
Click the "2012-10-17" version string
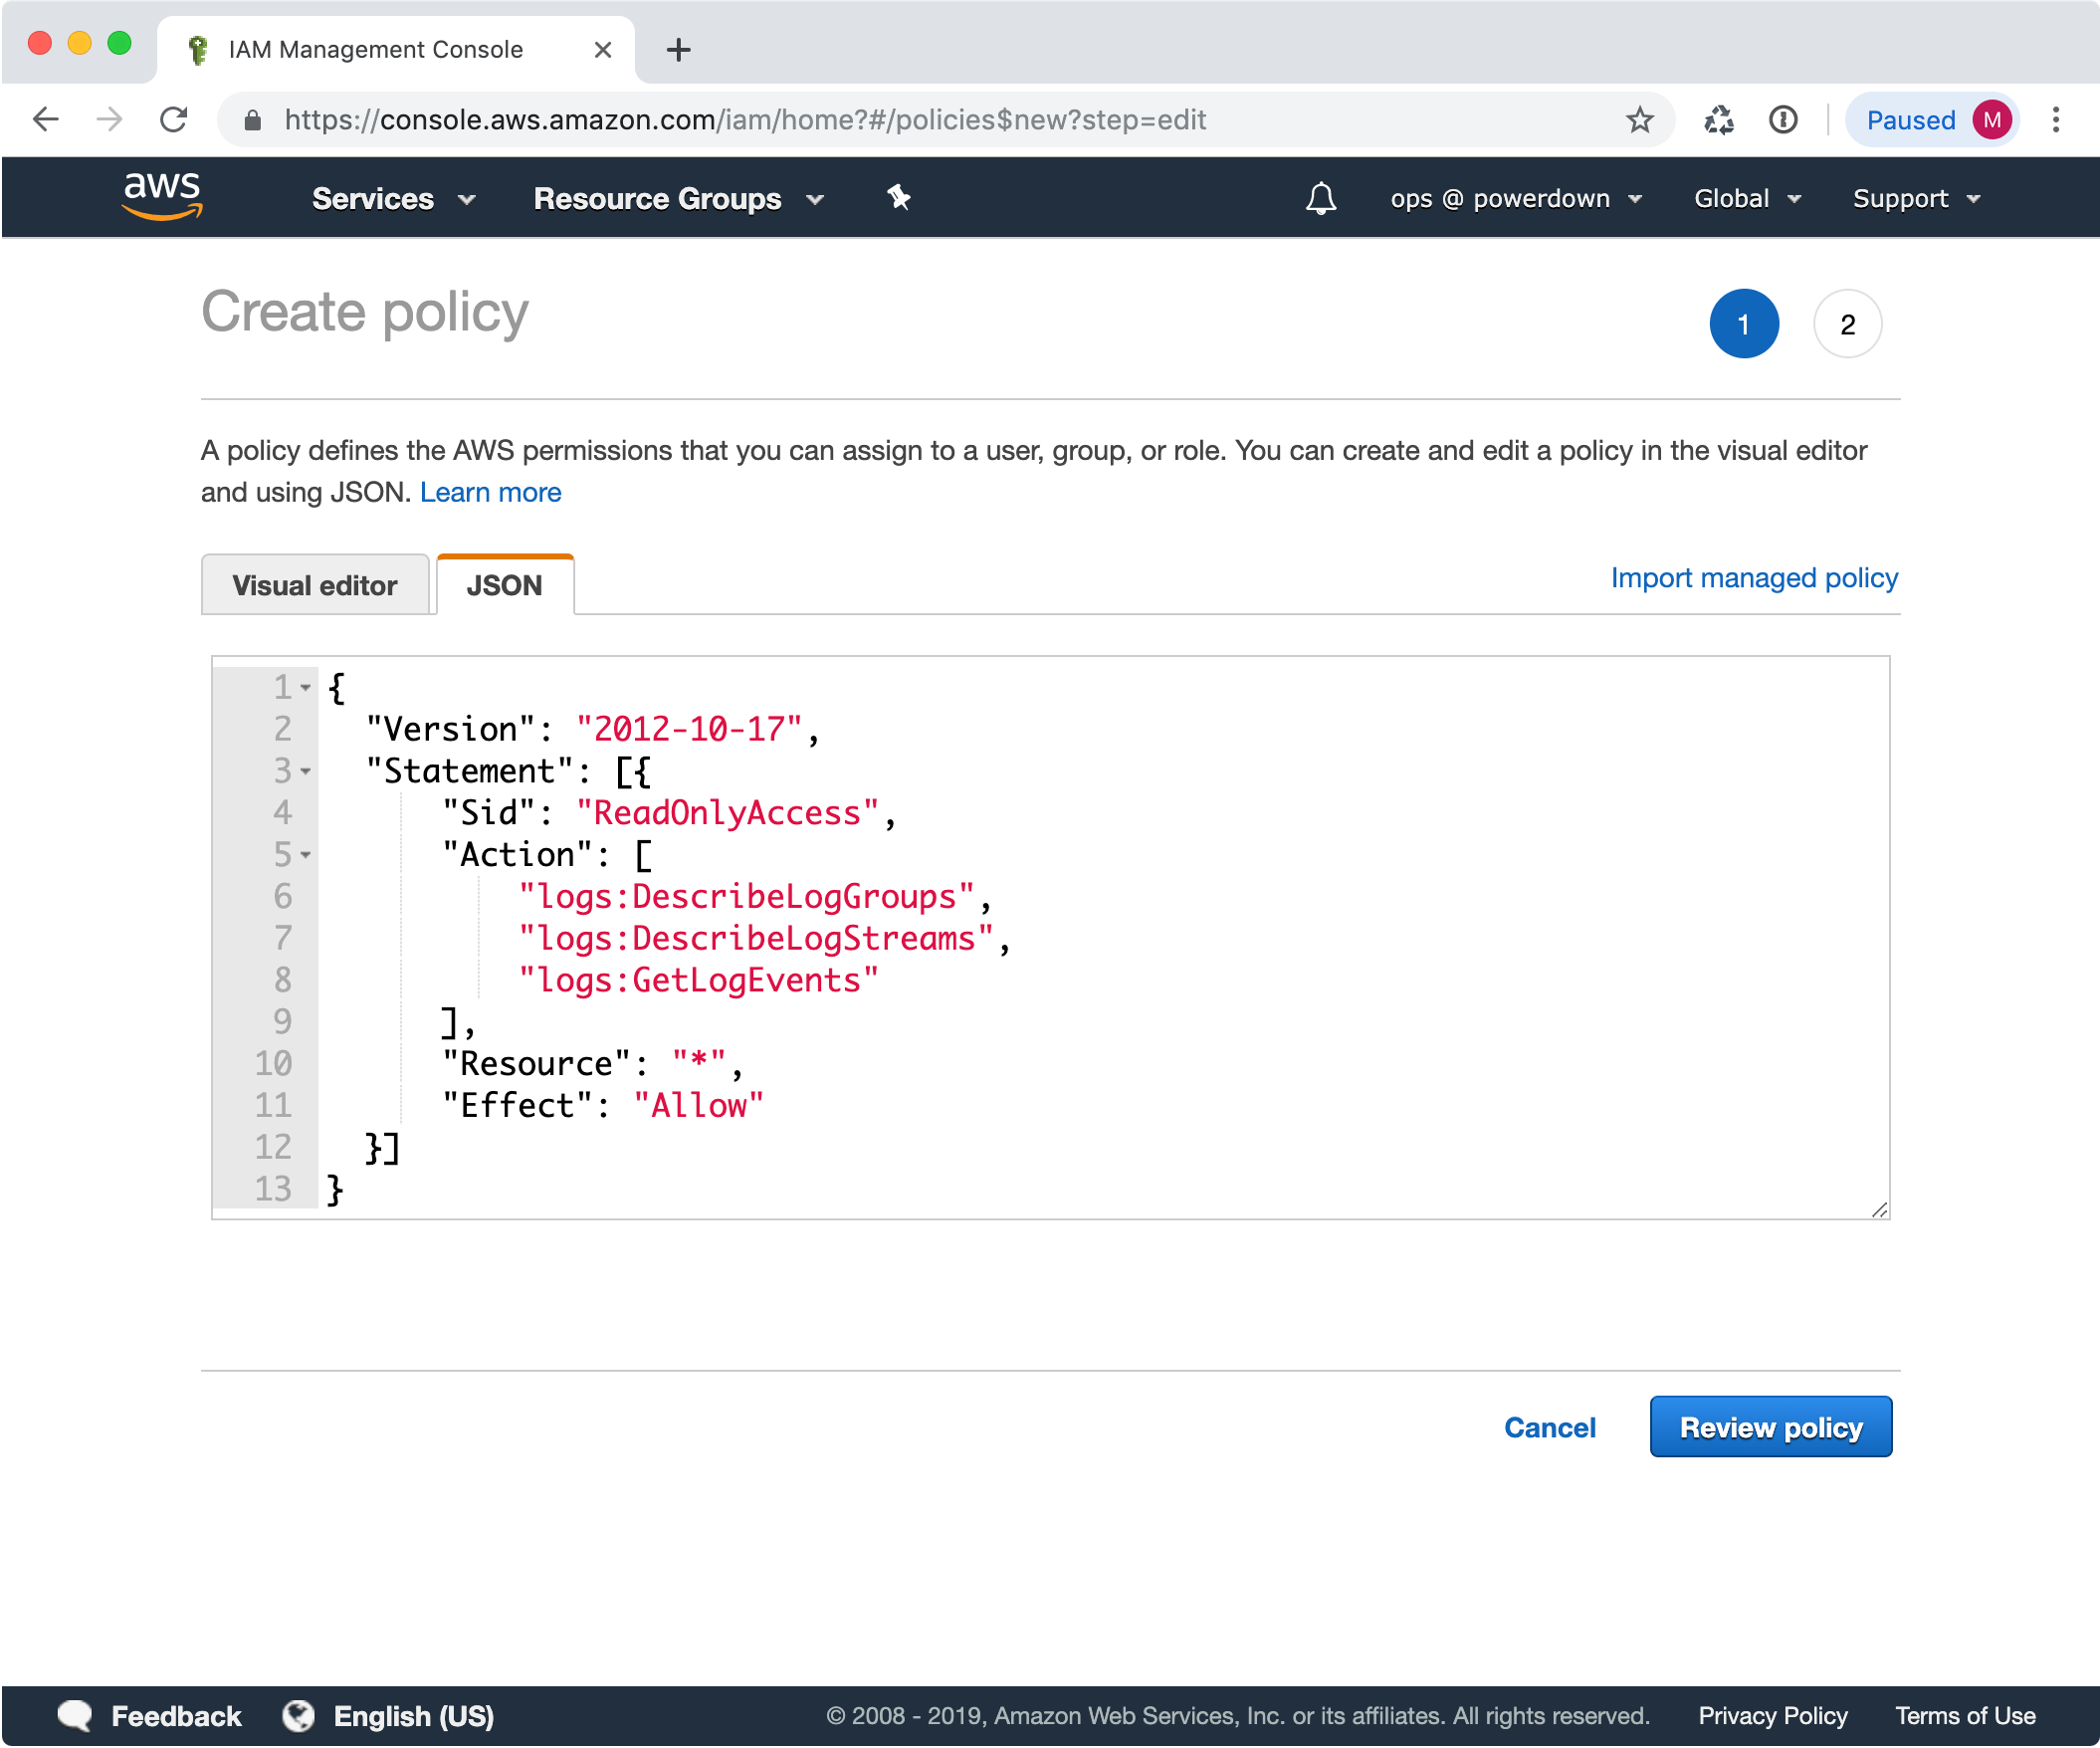pyautogui.click(x=689, y=730)
